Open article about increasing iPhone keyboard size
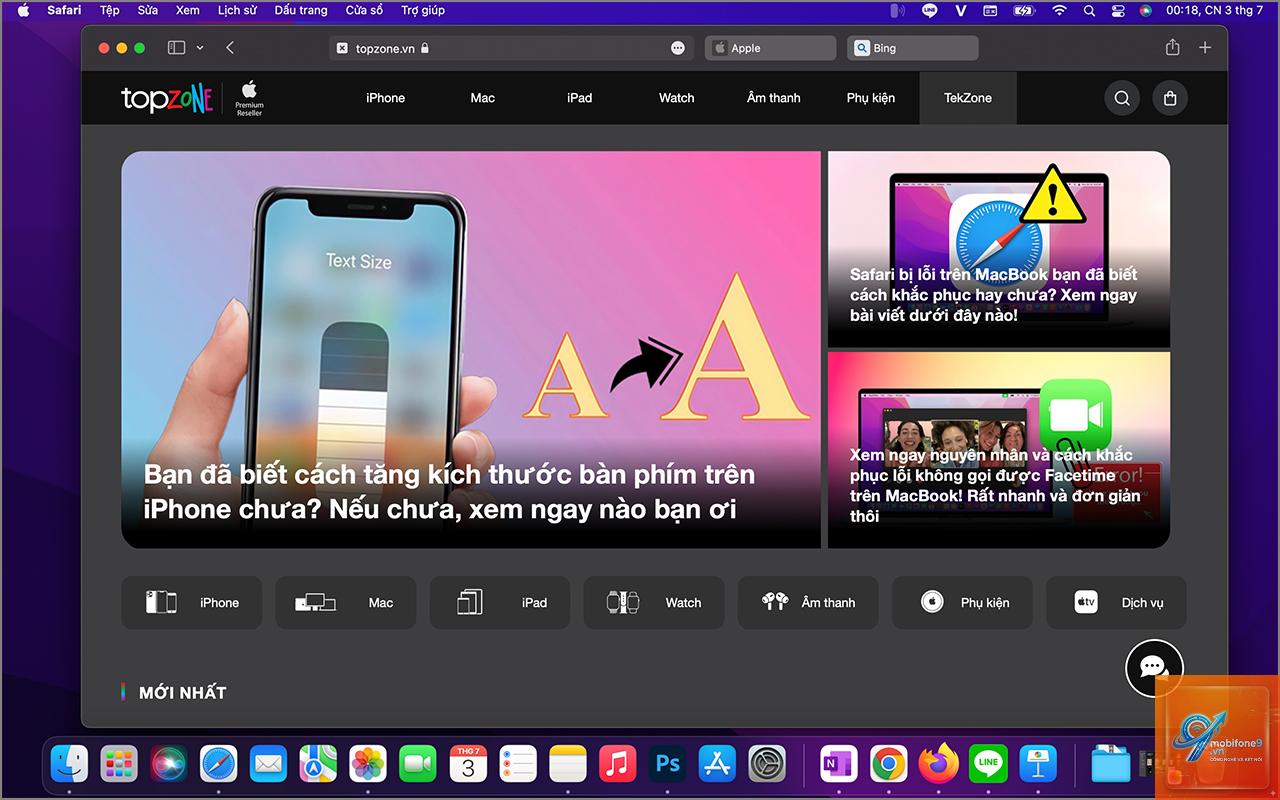This screenshot has height=800, width=1280. pos(471,350)
